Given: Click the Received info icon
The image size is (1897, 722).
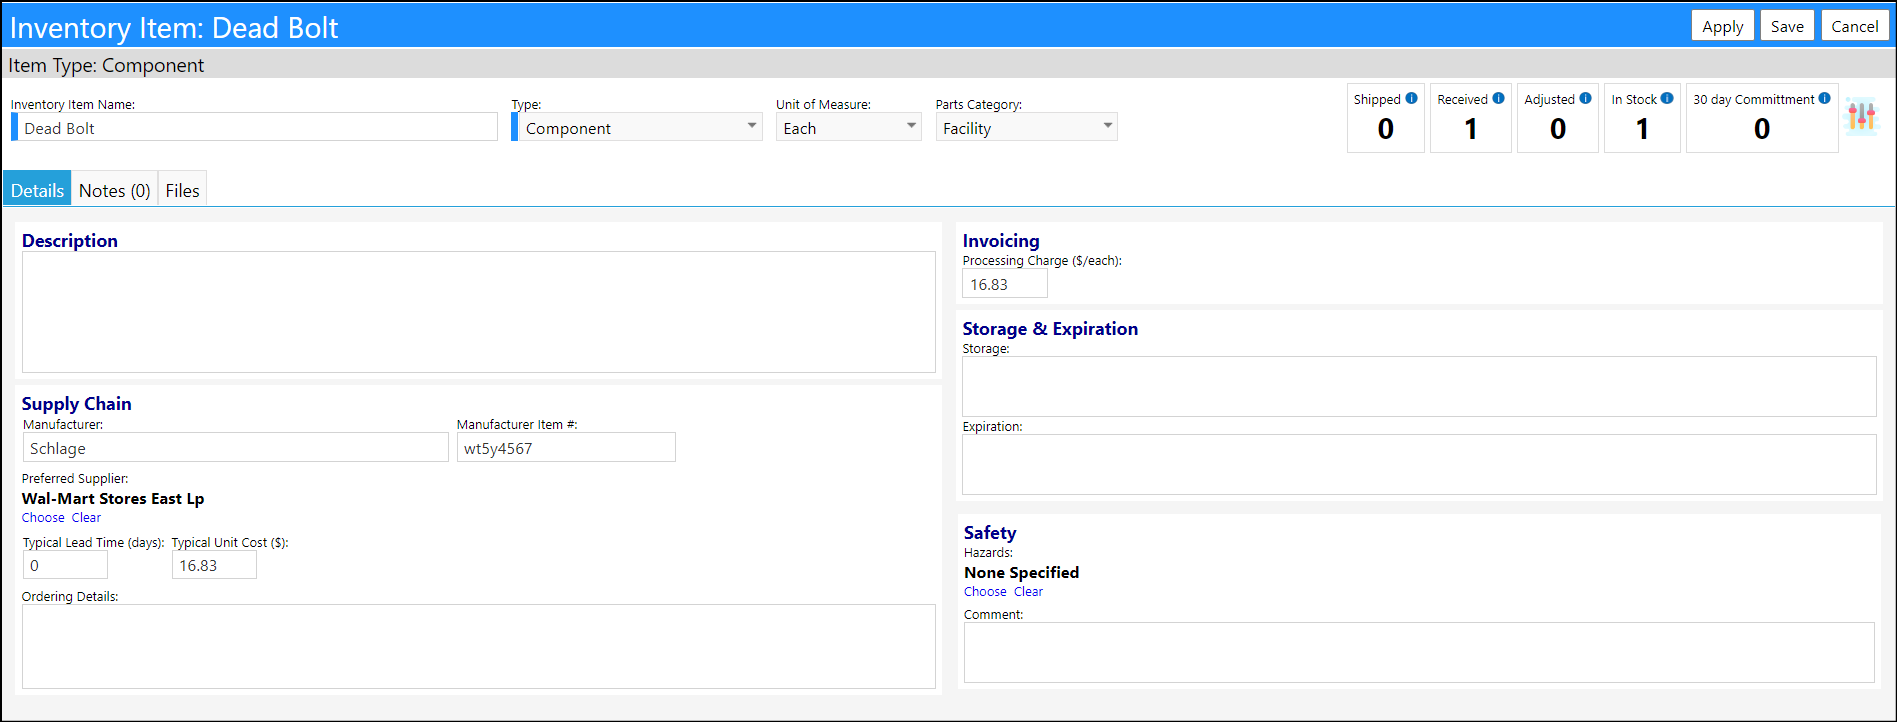Looking at the screenshot, I should 1498,98.
